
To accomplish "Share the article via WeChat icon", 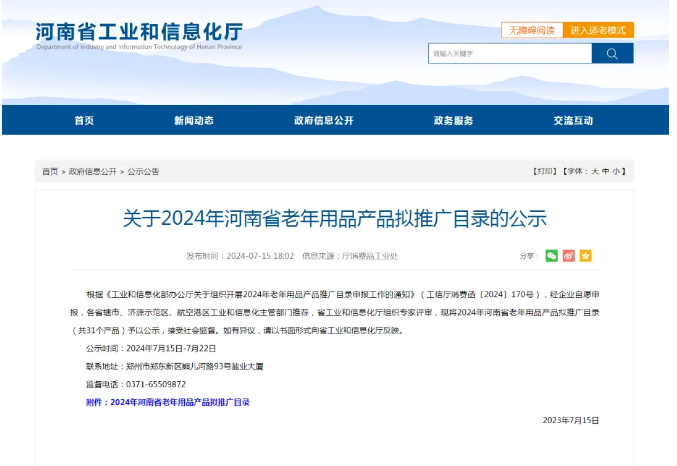I will (552, 256).
